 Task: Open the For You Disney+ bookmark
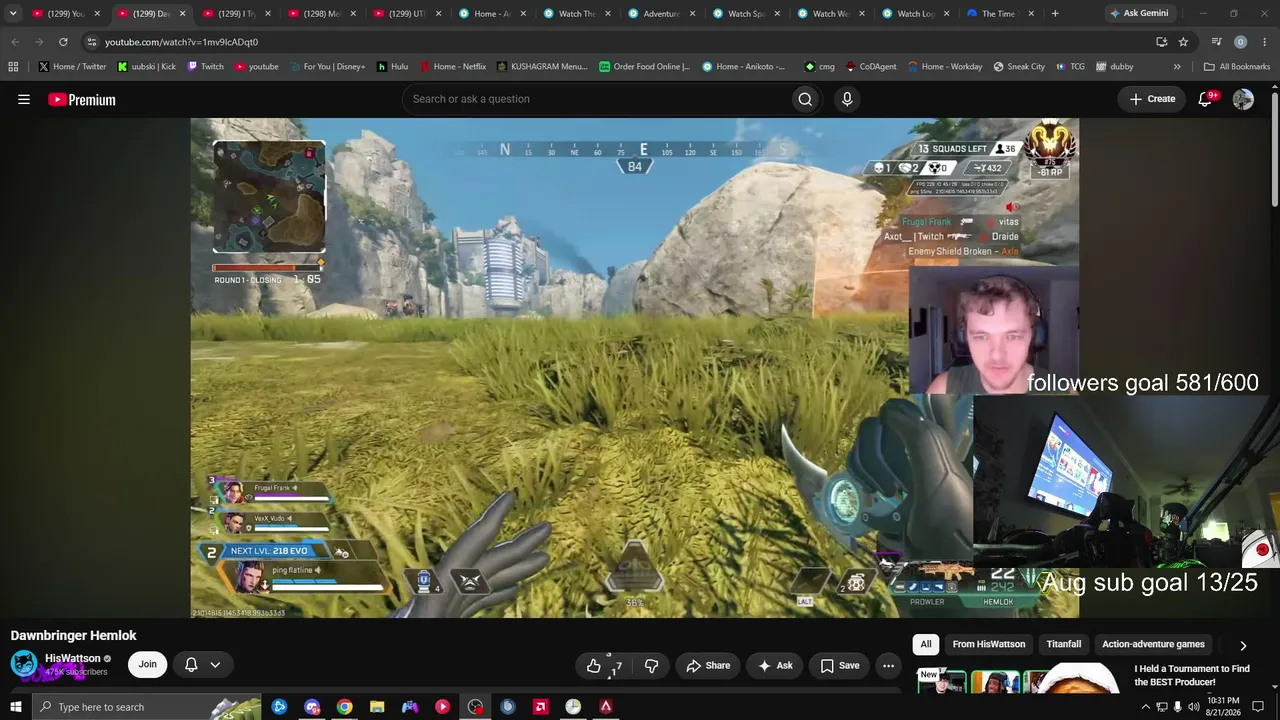point(327,67)
